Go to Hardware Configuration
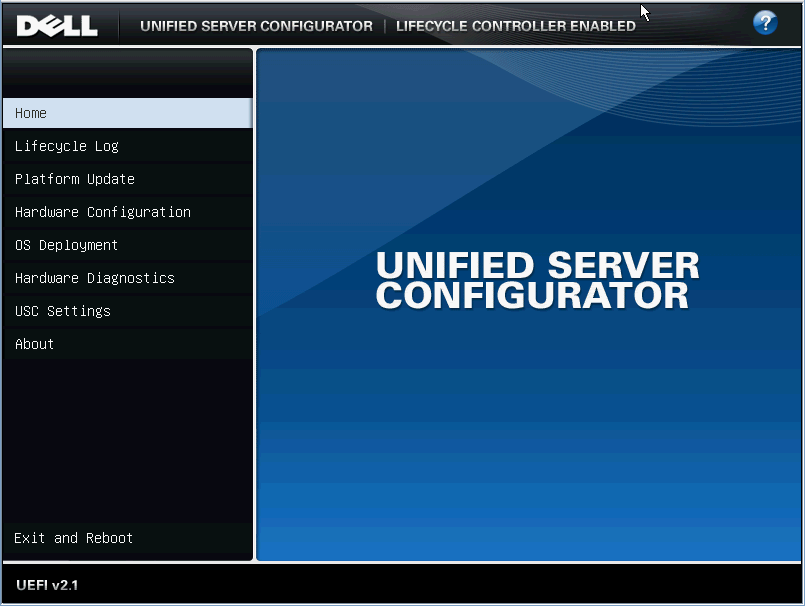Screen dimensions: 805x606 tap(128, 212)
